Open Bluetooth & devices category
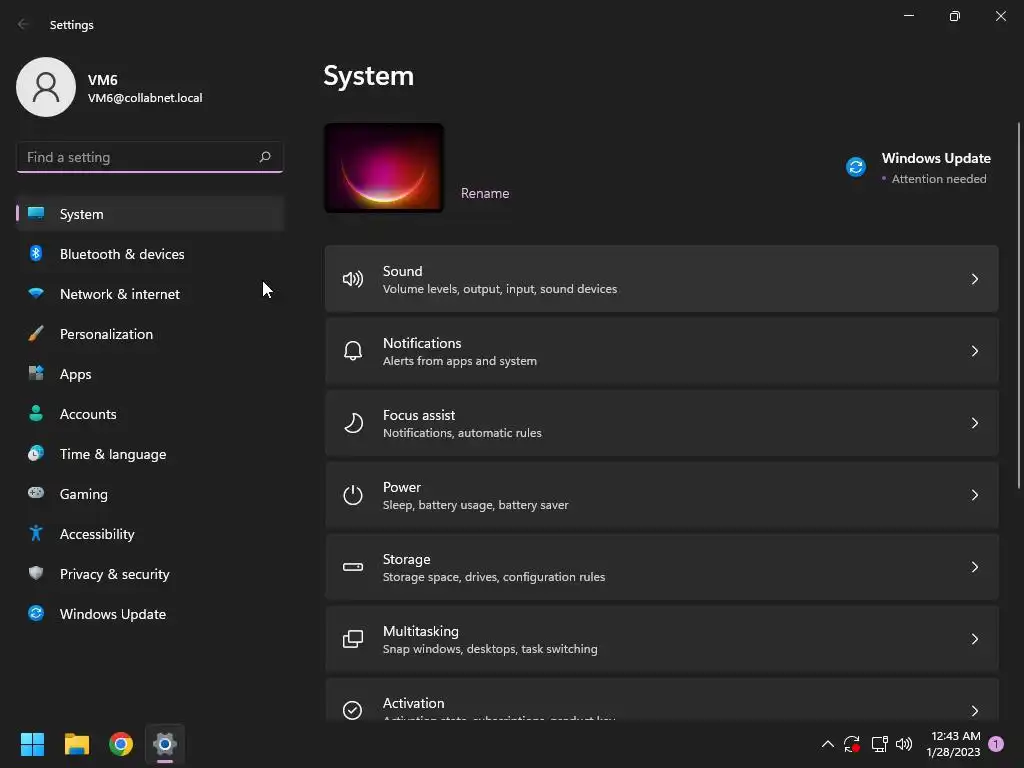This screenshot has height=768, width=1024. coord(150,253)
